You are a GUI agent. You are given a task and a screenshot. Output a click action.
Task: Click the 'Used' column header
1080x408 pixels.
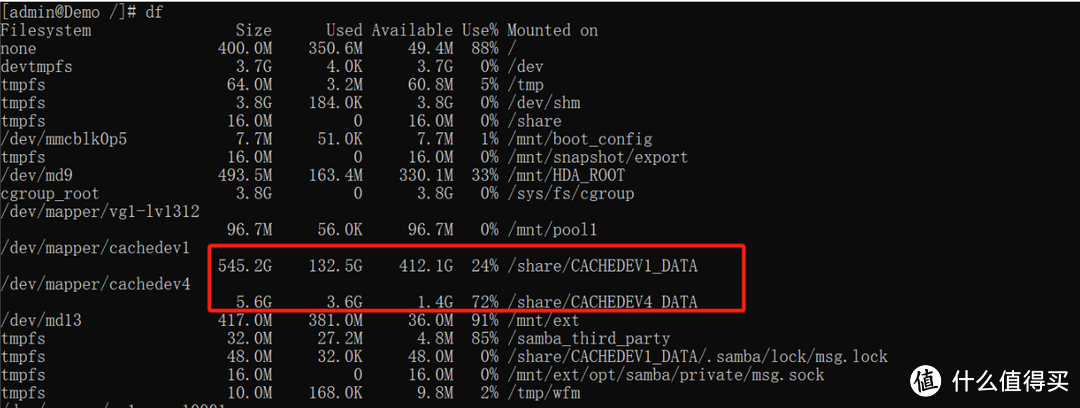[x=344, y=31]
